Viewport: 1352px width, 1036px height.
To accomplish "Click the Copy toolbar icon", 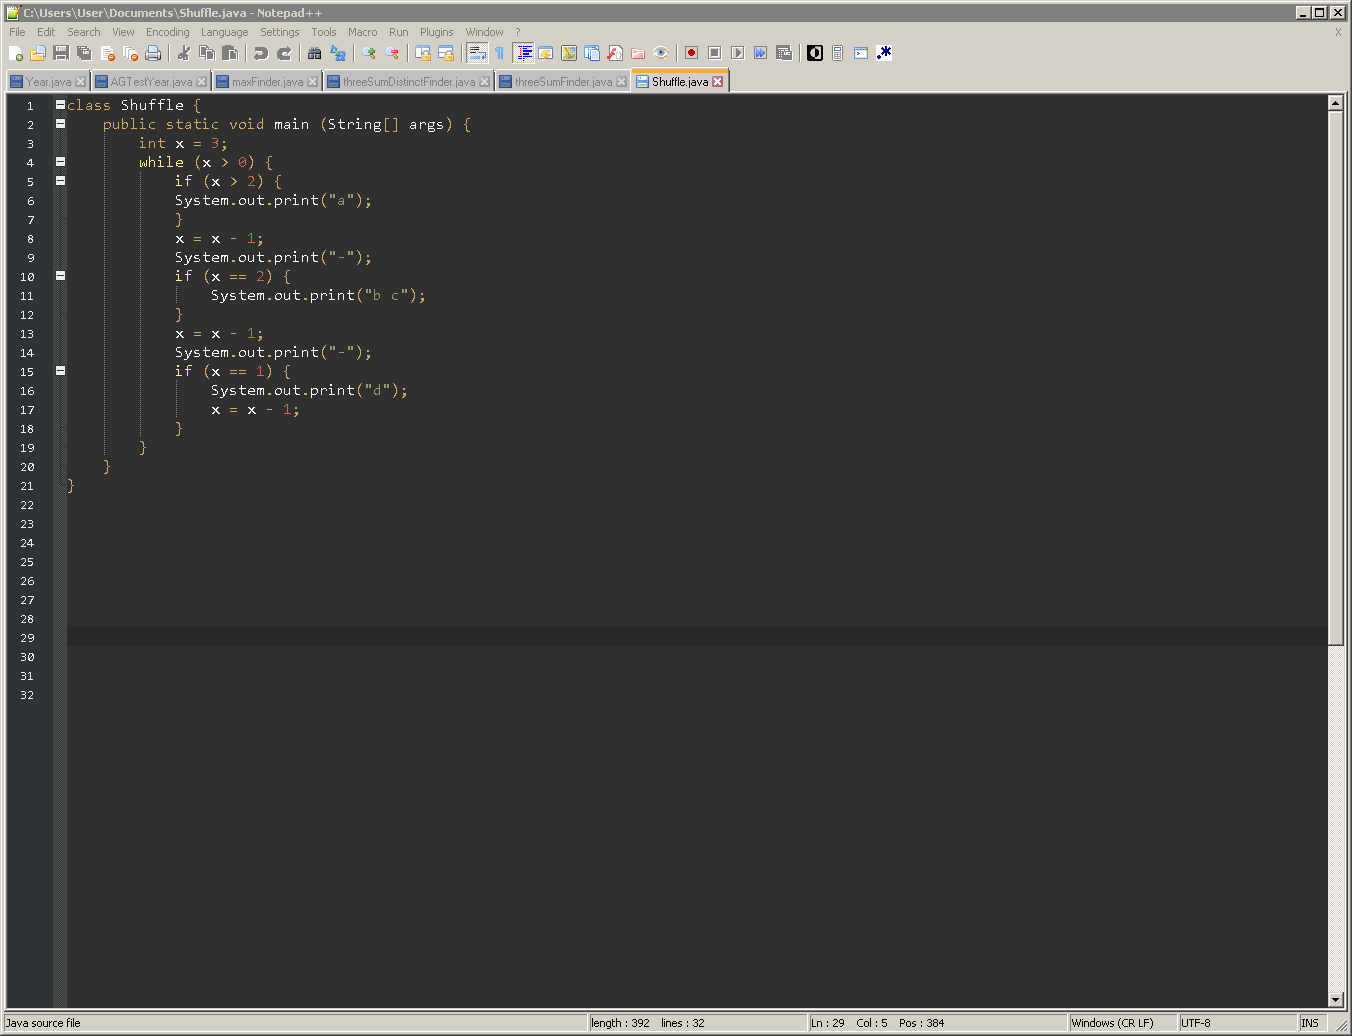I will pos(207,53).
